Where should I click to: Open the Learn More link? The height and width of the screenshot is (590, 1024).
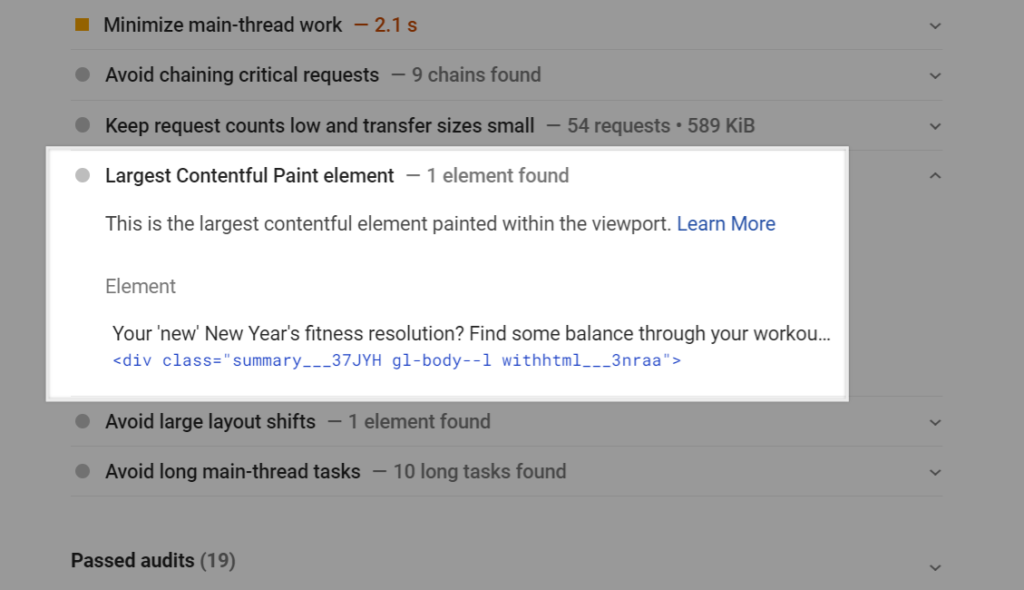(x=726, y=223)
